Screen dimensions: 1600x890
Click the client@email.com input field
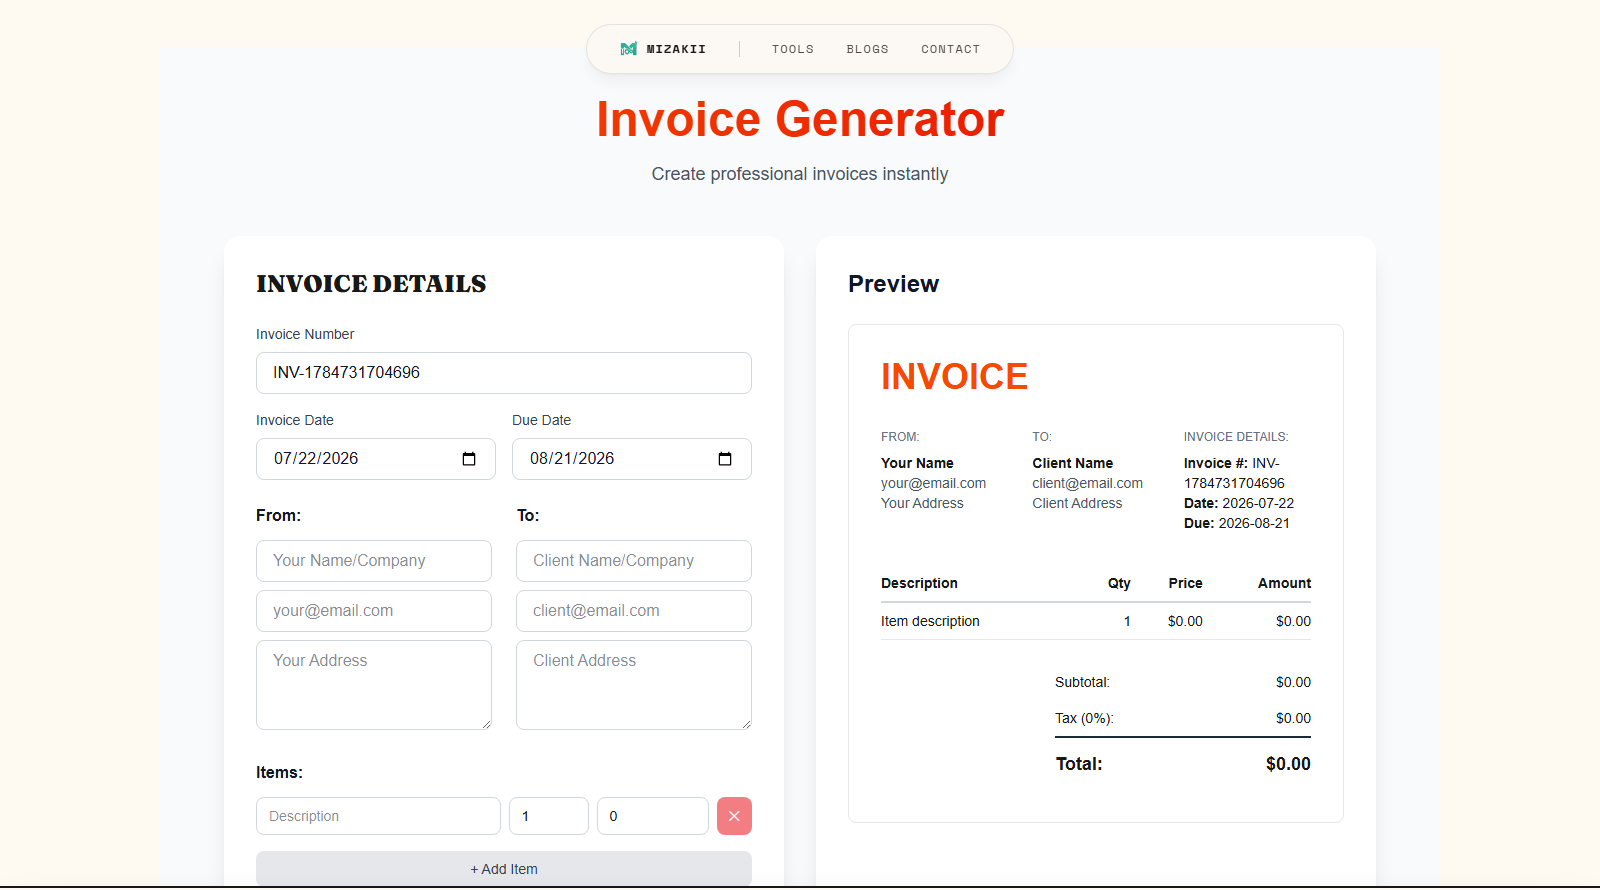click(634, 611)
